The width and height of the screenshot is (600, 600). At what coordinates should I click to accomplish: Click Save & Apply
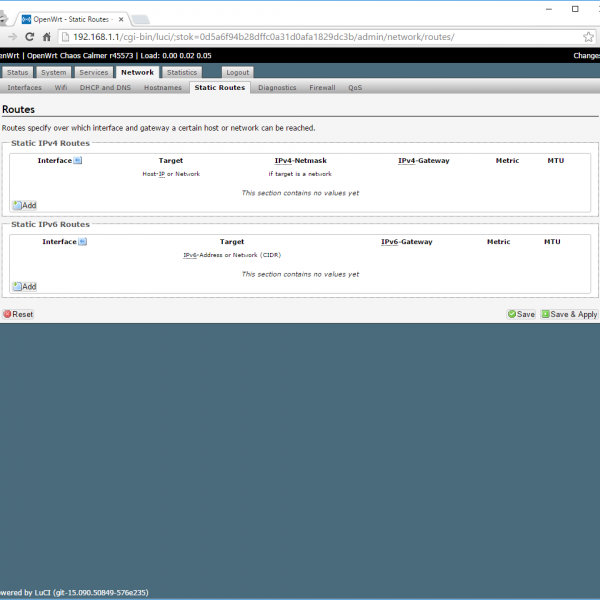pyautogui.click(x=569, y=314)
